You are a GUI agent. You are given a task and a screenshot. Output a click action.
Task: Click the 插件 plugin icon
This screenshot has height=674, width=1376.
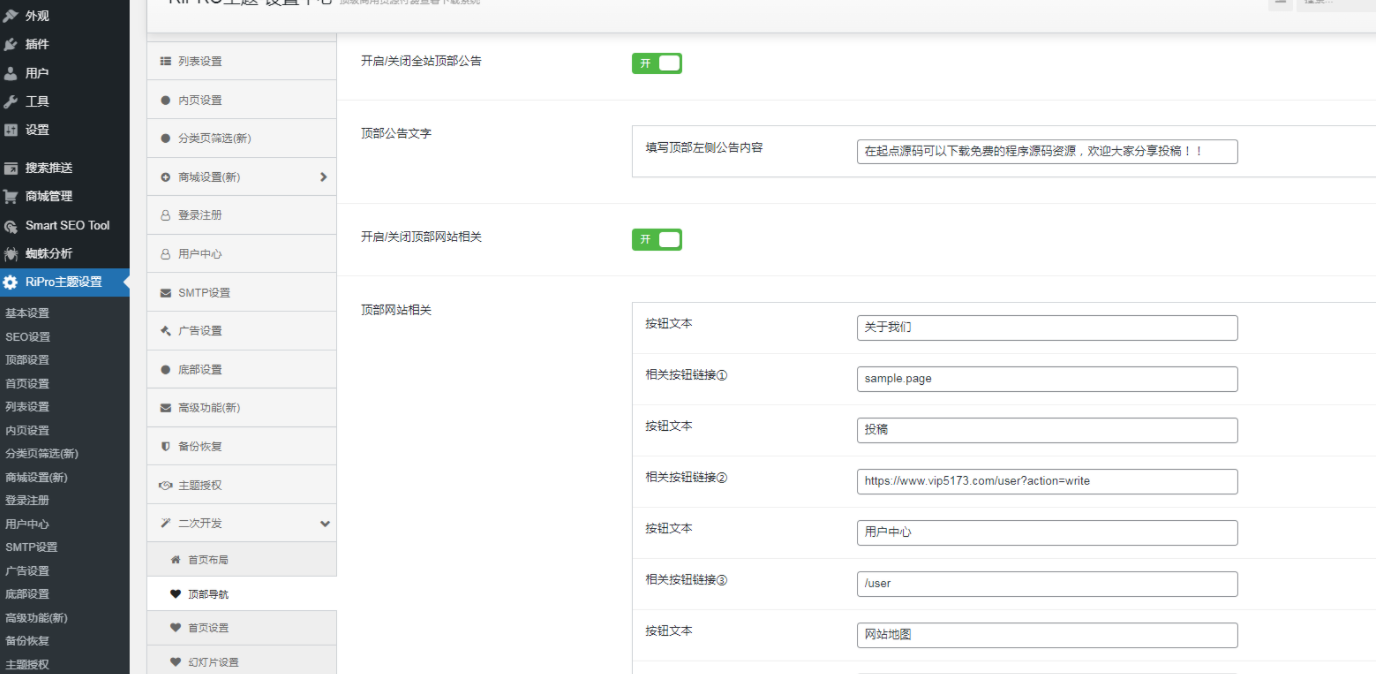[x=11, y=44]
